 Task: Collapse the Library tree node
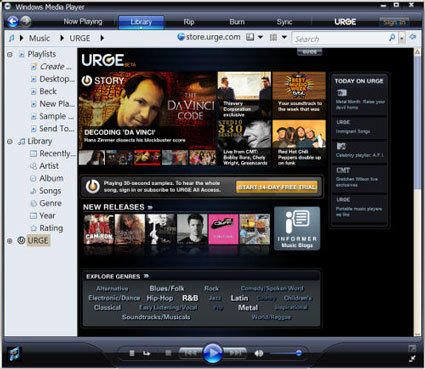point(10,141)
